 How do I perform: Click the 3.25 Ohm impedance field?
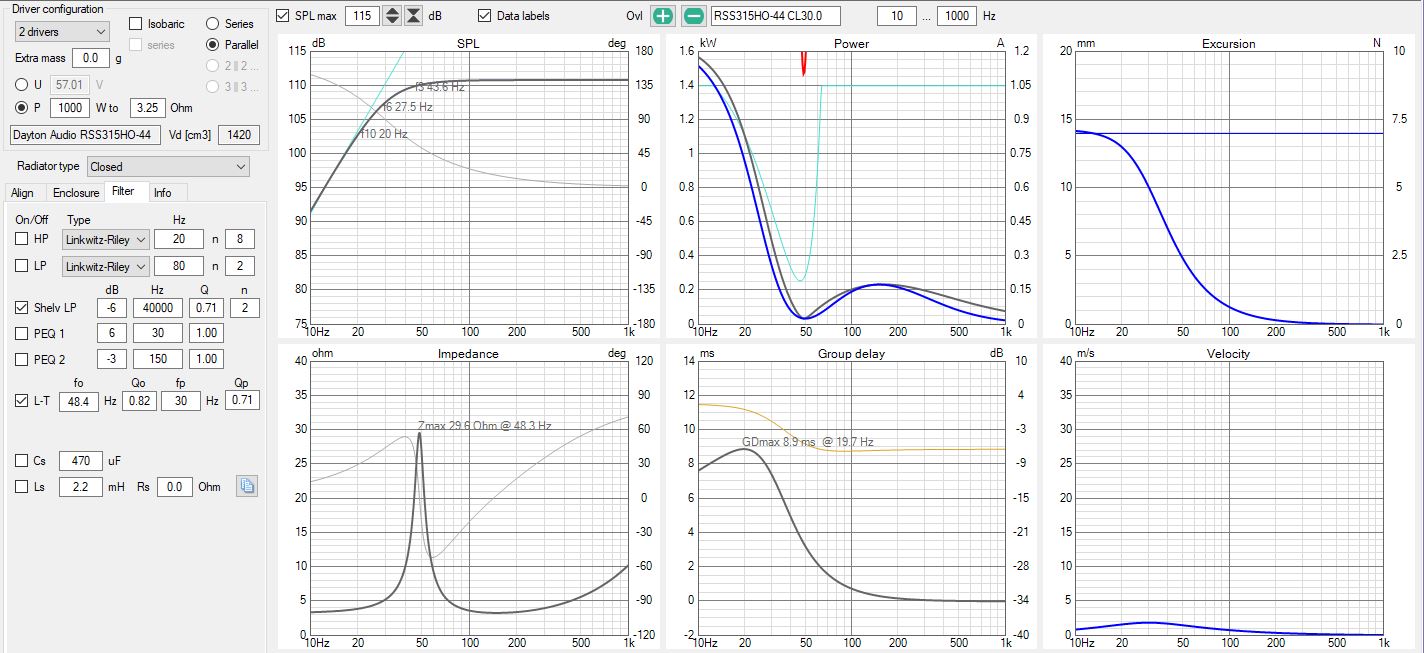(x=147, y=107)
